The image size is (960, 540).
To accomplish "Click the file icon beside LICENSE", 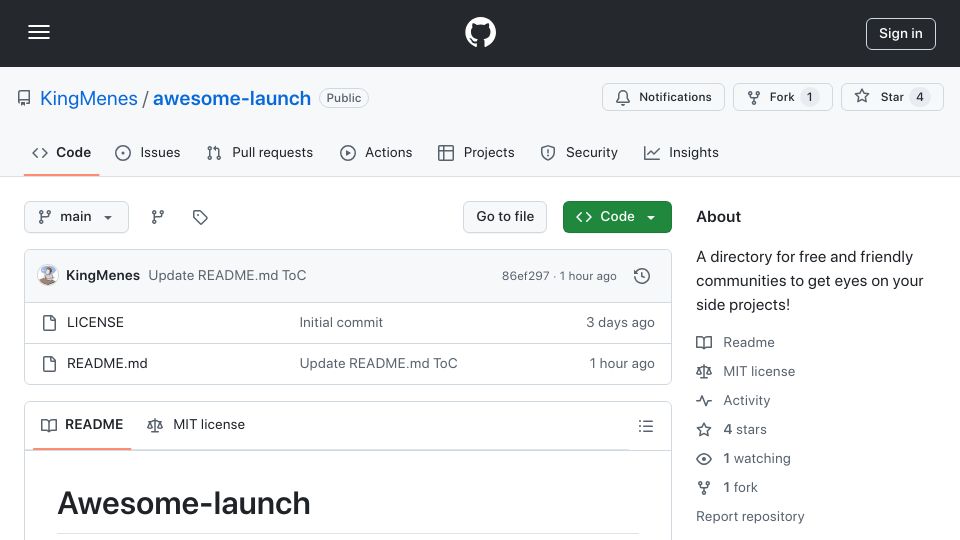I will coord(49,323).
